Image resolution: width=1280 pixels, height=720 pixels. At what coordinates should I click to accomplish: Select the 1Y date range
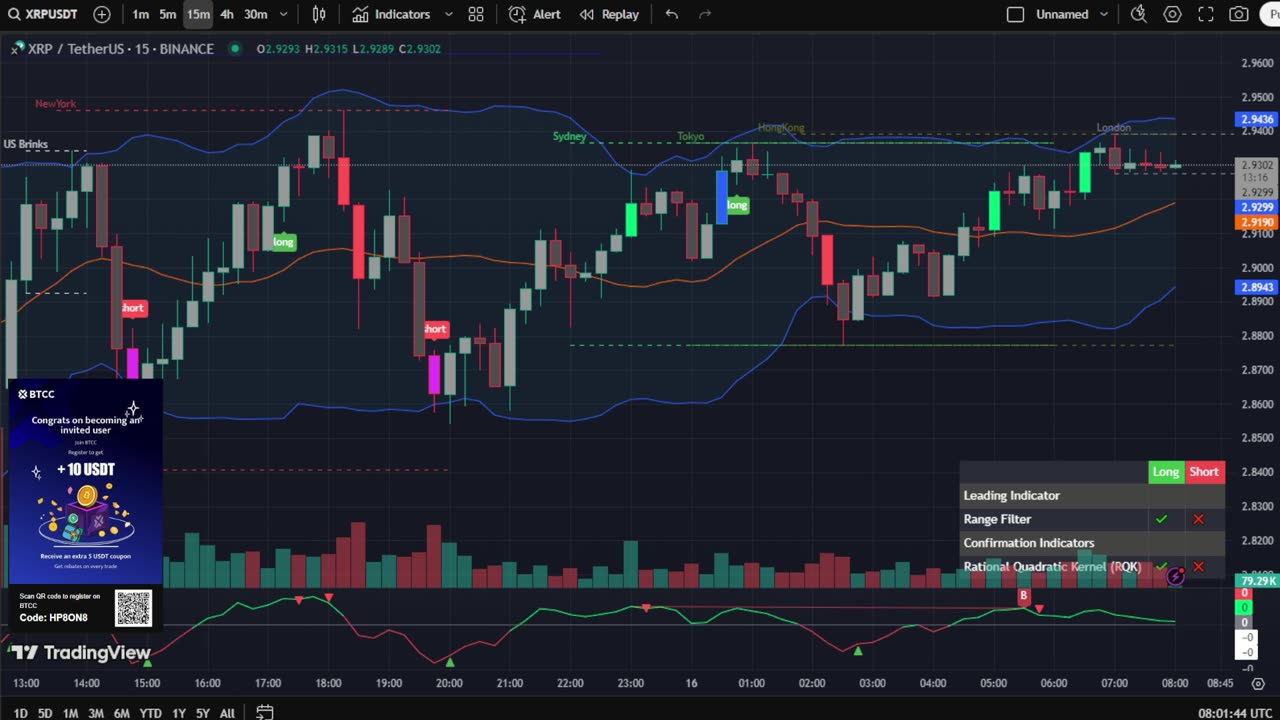point(178,713)
